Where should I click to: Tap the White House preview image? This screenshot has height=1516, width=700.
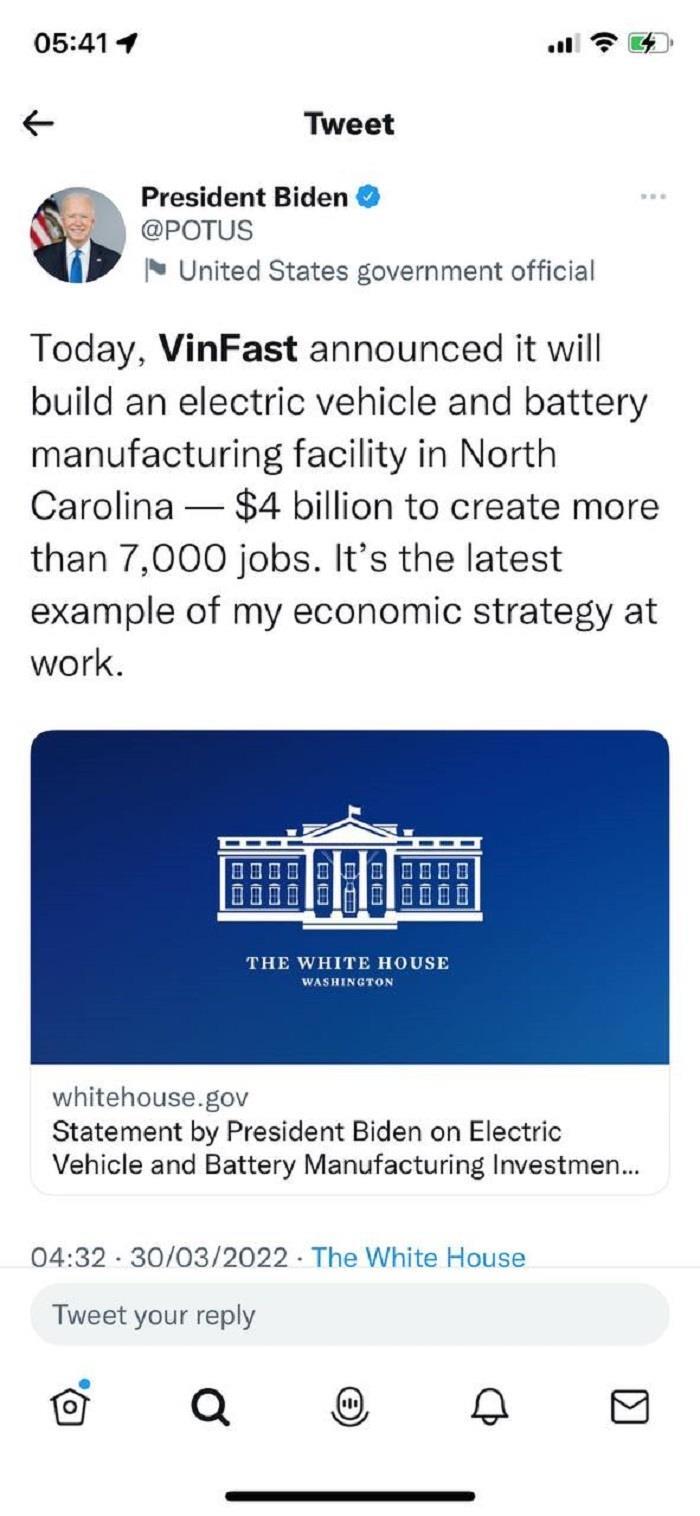[350, 897]
